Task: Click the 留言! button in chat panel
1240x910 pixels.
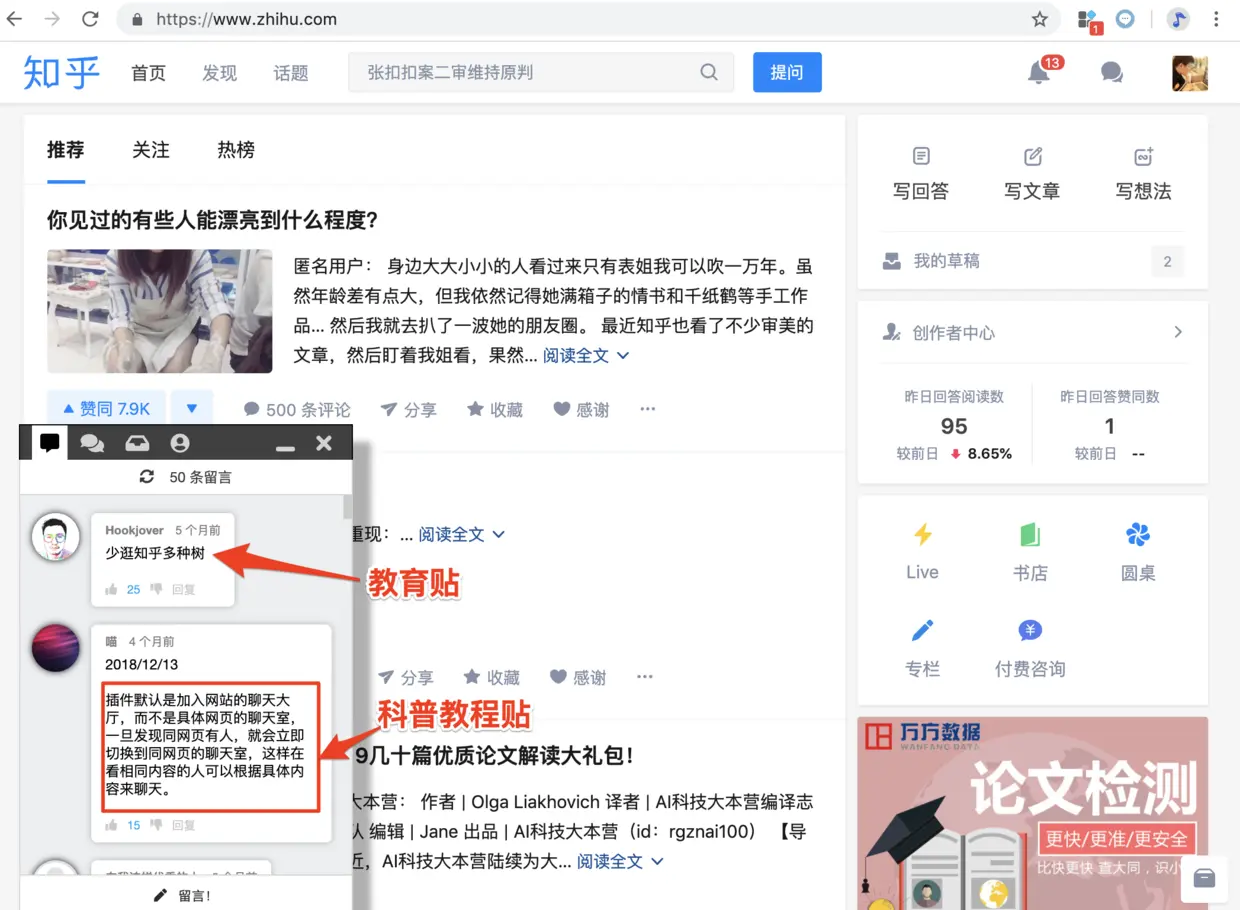Action: [x=185, y=895]
